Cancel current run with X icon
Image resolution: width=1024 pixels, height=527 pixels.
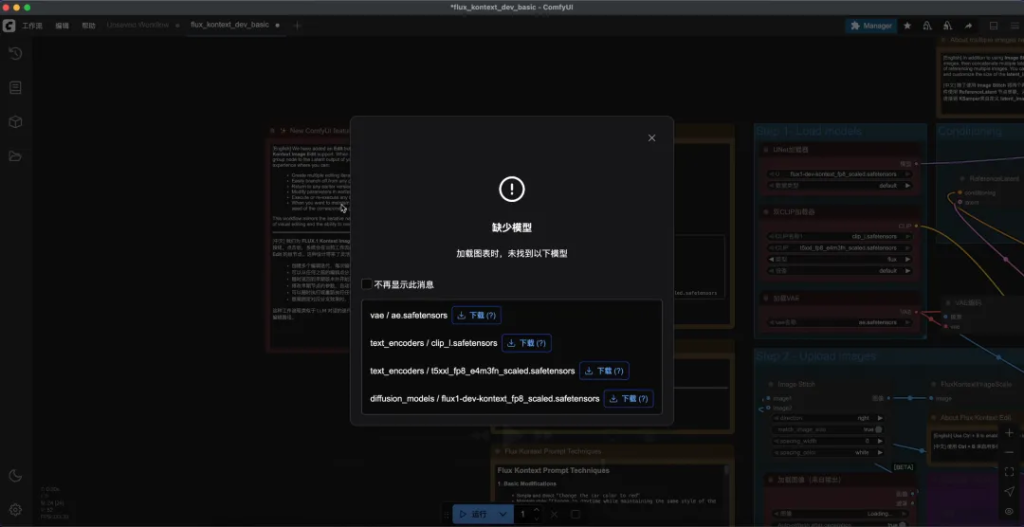[x=554, y=514]
